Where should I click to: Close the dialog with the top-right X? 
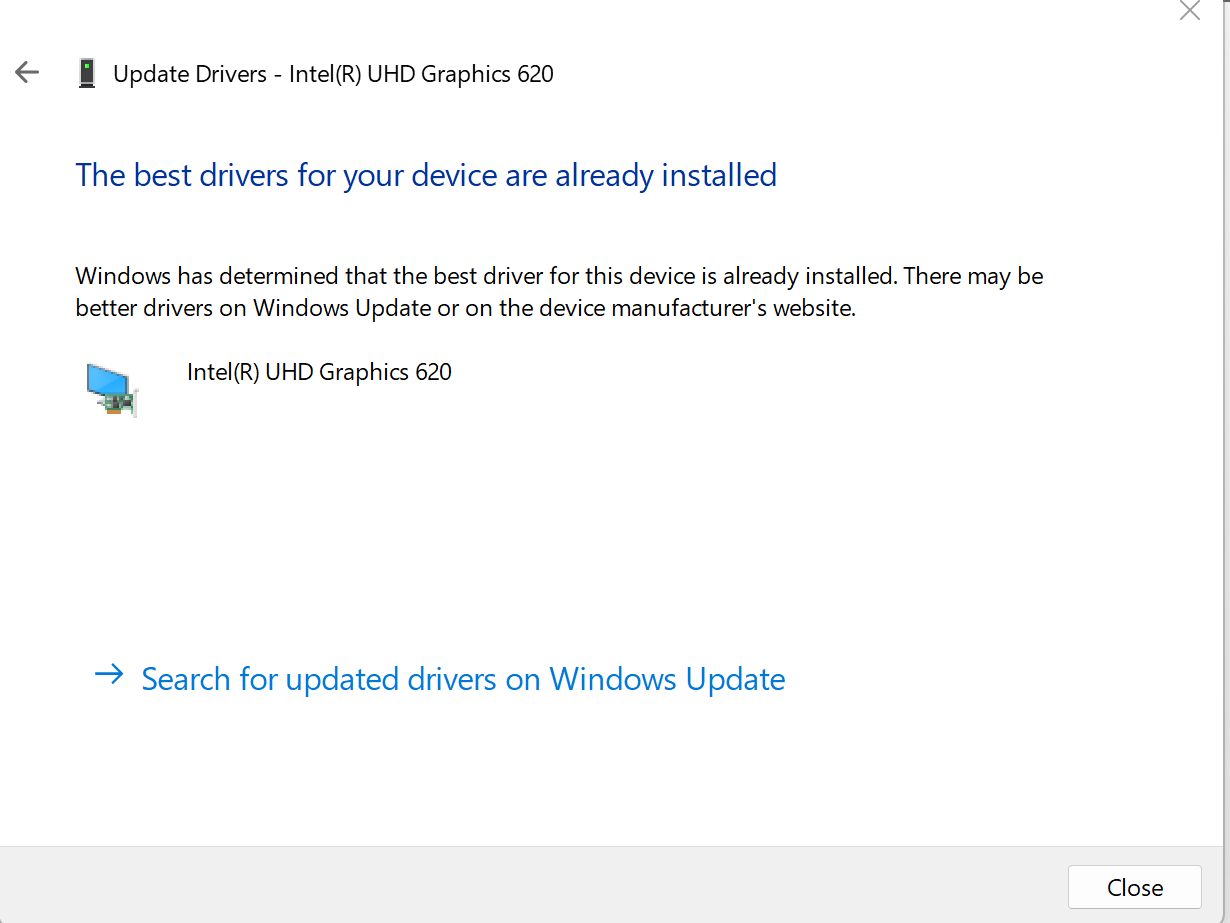click(x=1189, y=11)
